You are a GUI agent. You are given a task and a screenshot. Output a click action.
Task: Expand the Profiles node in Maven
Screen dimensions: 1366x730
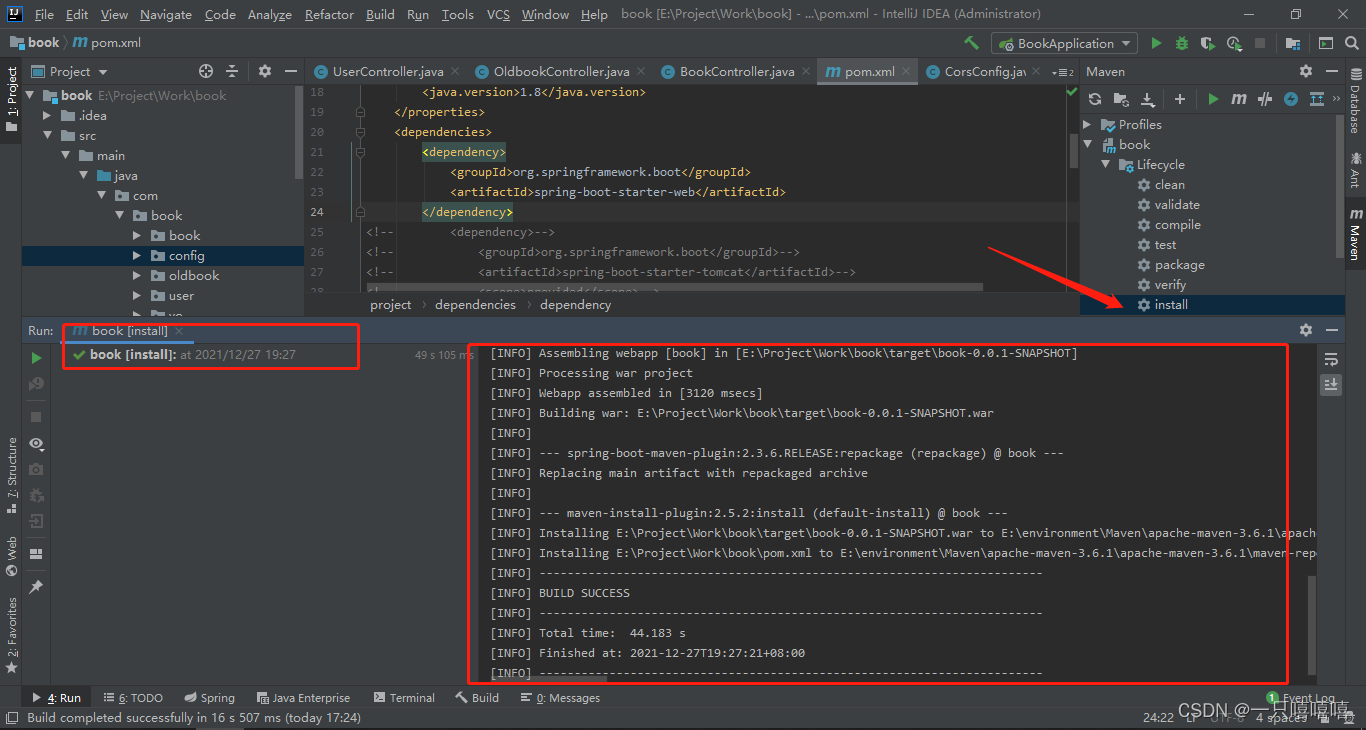click(x=1088, y=124)
